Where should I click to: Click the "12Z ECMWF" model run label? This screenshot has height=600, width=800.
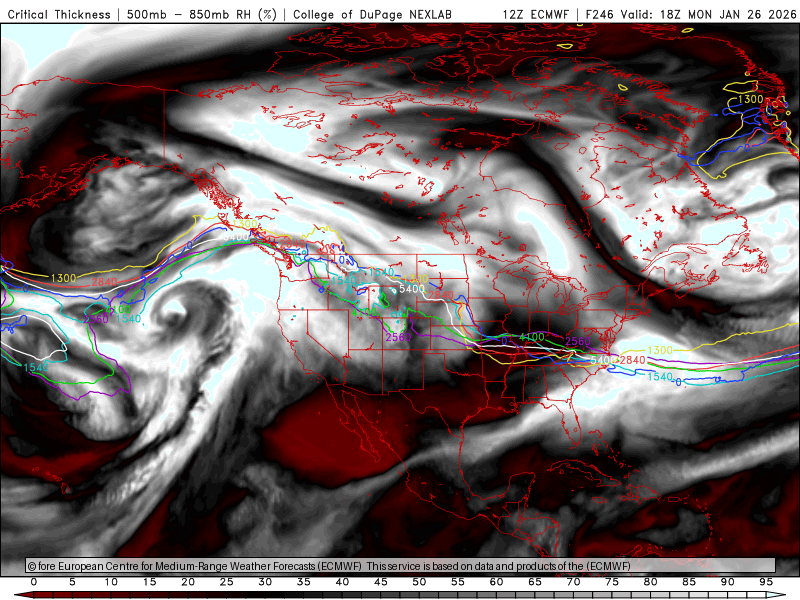(535, 14)
